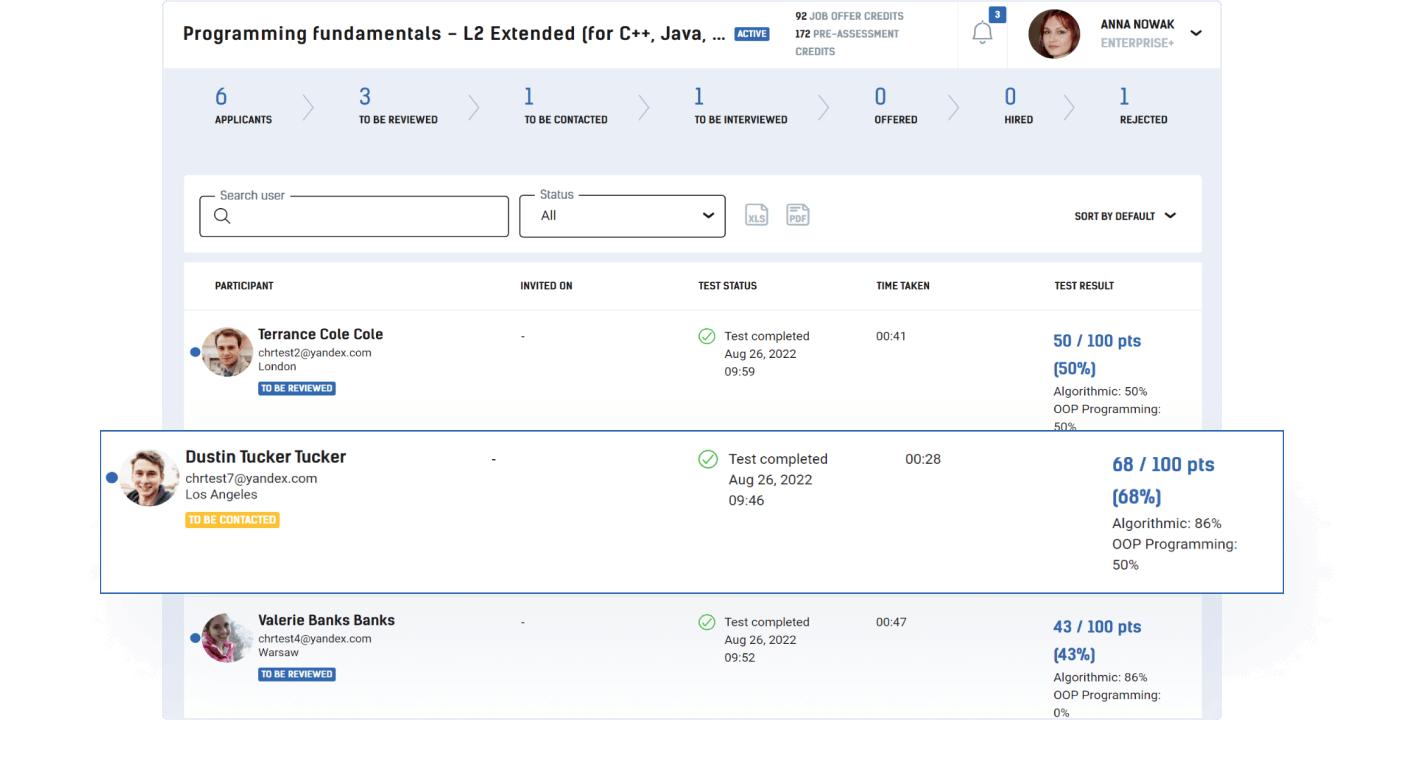Switch to the To Be Reviewed stage
Viewport: 1424px width, 774px height.
click(398, 106)
